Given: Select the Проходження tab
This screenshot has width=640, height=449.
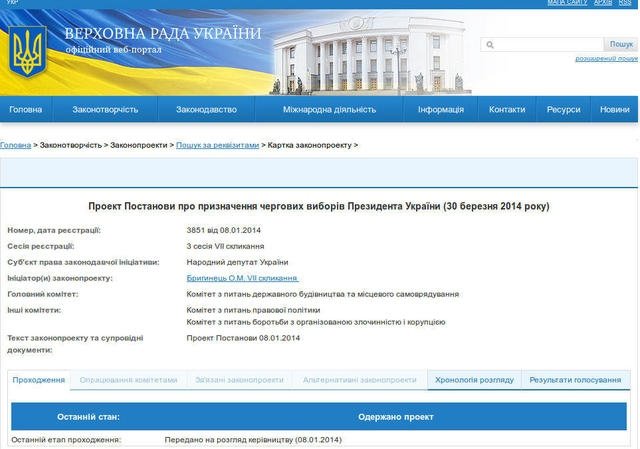Looking at the screenshot, I should click(39, 380).
